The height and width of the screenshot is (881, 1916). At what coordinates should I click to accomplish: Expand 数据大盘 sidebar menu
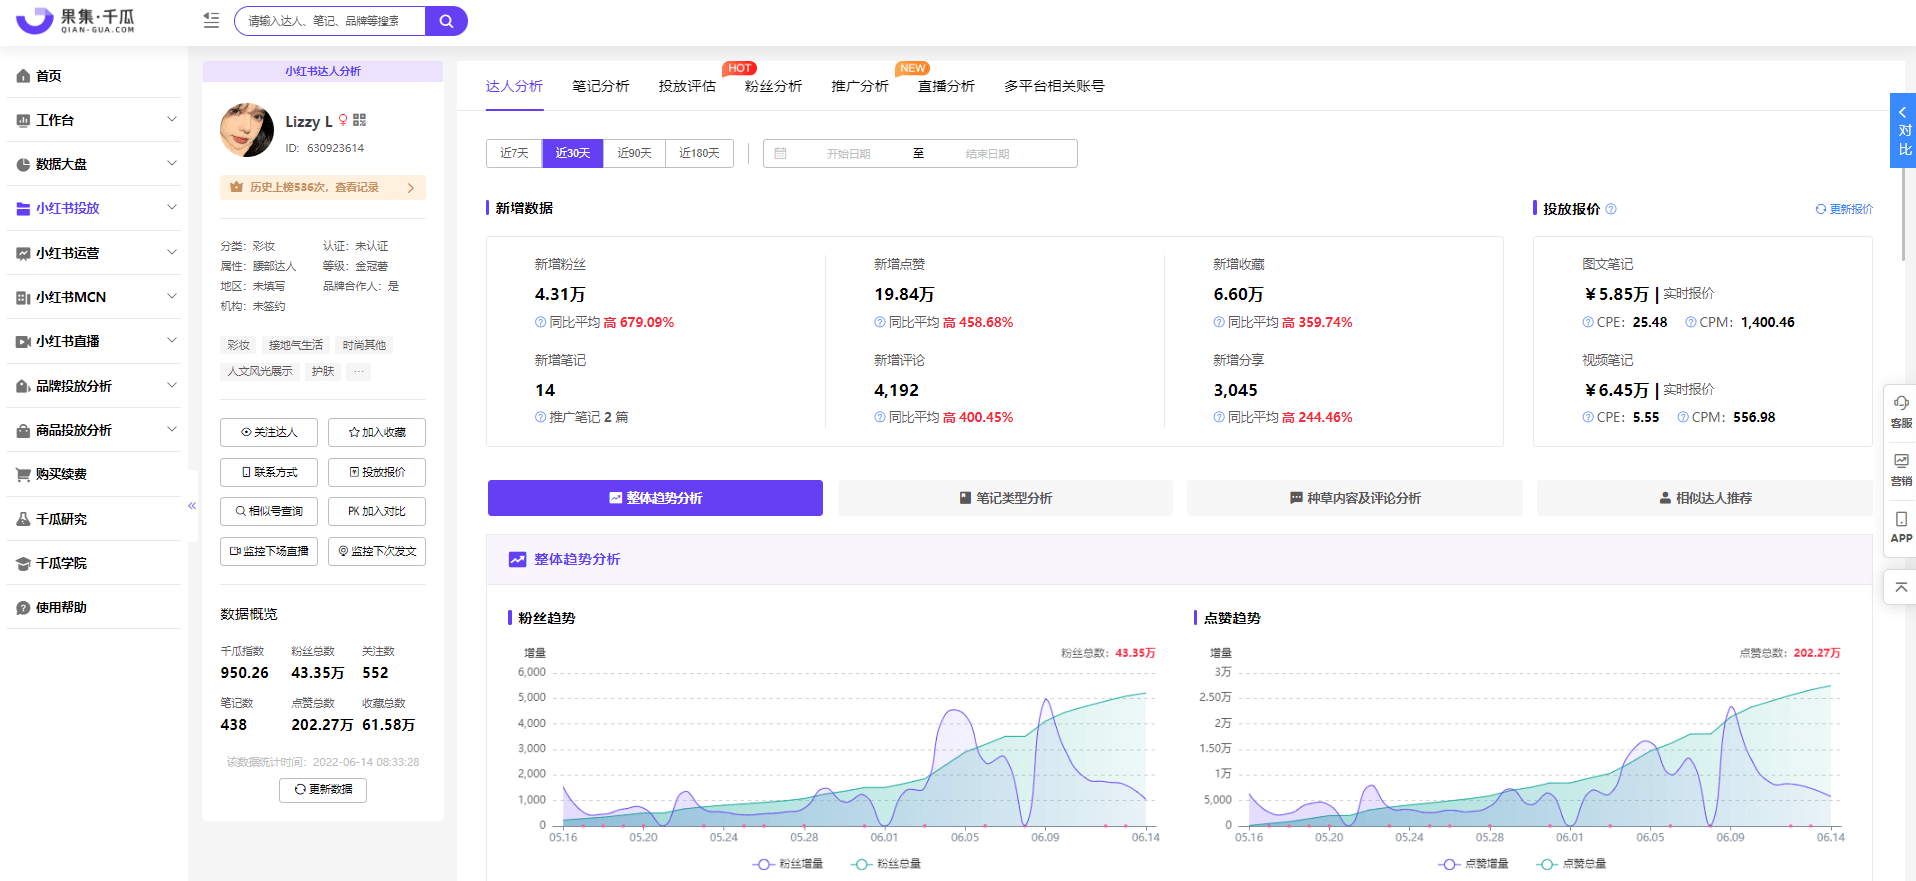point(94,164)
